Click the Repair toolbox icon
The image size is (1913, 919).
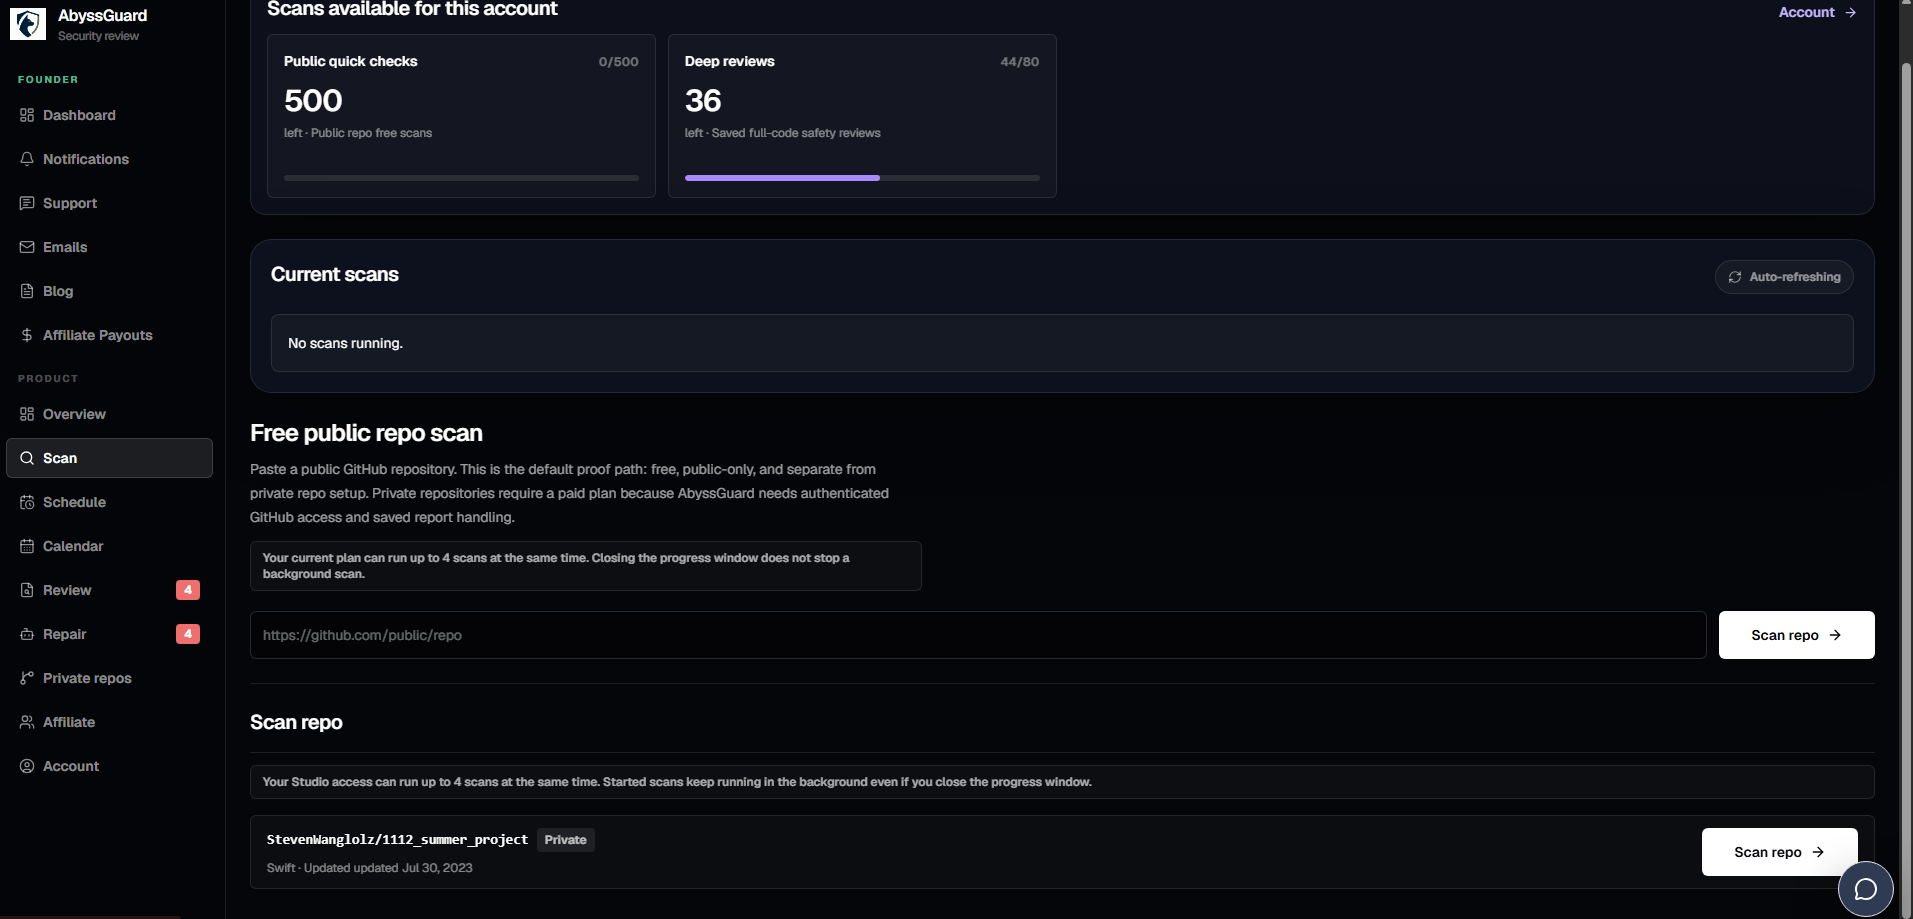click(x=27, y=634)
